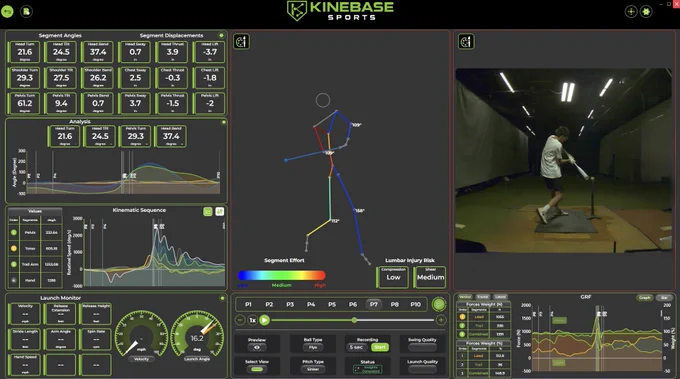This screenshot has width=680, height=379.
Task: Select phase P8
Action: click(x=395, y=304)
